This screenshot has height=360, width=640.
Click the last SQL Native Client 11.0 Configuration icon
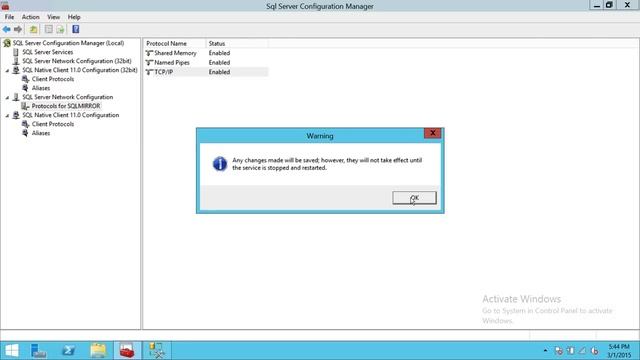point(16,115)
